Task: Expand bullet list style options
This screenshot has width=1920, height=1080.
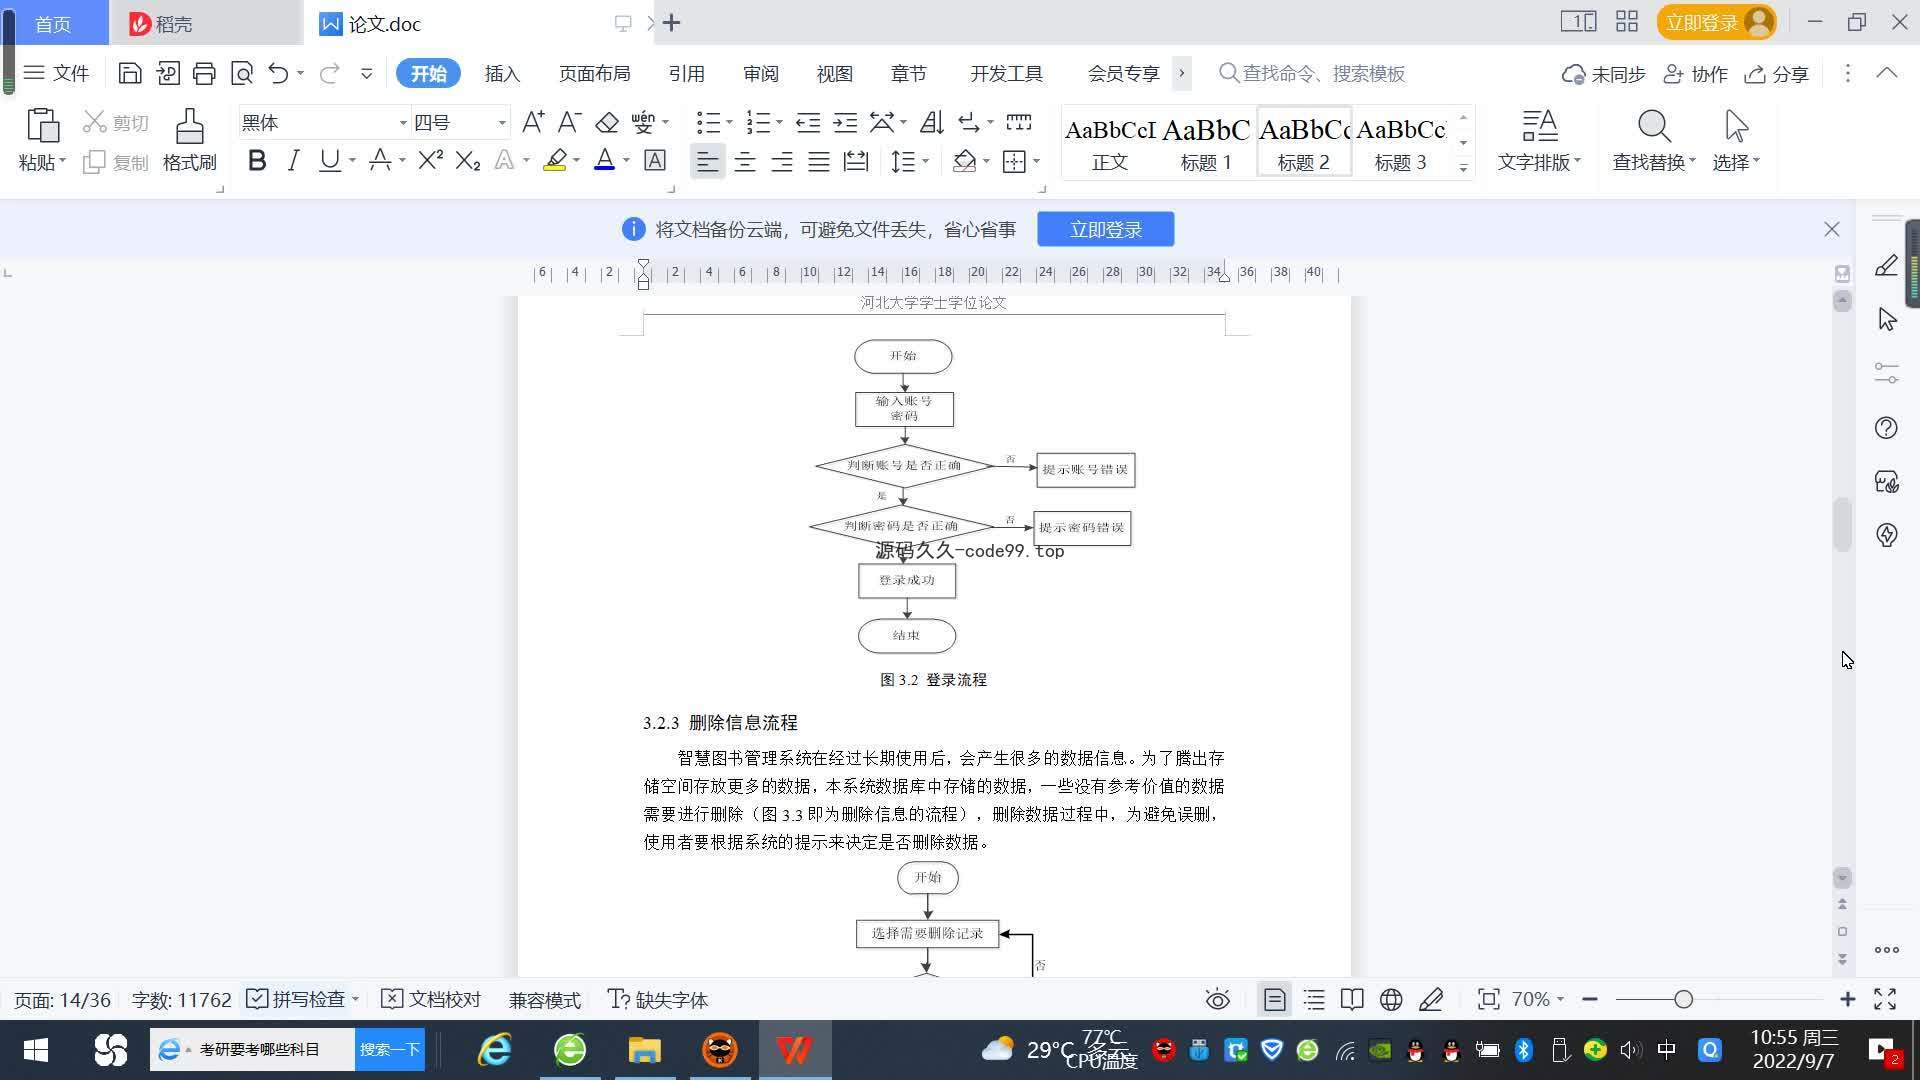Action: (729, 123)
